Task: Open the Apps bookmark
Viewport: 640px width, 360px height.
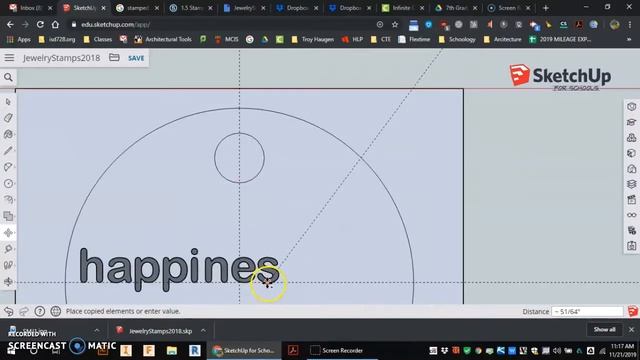Action: tap(19, 39)
